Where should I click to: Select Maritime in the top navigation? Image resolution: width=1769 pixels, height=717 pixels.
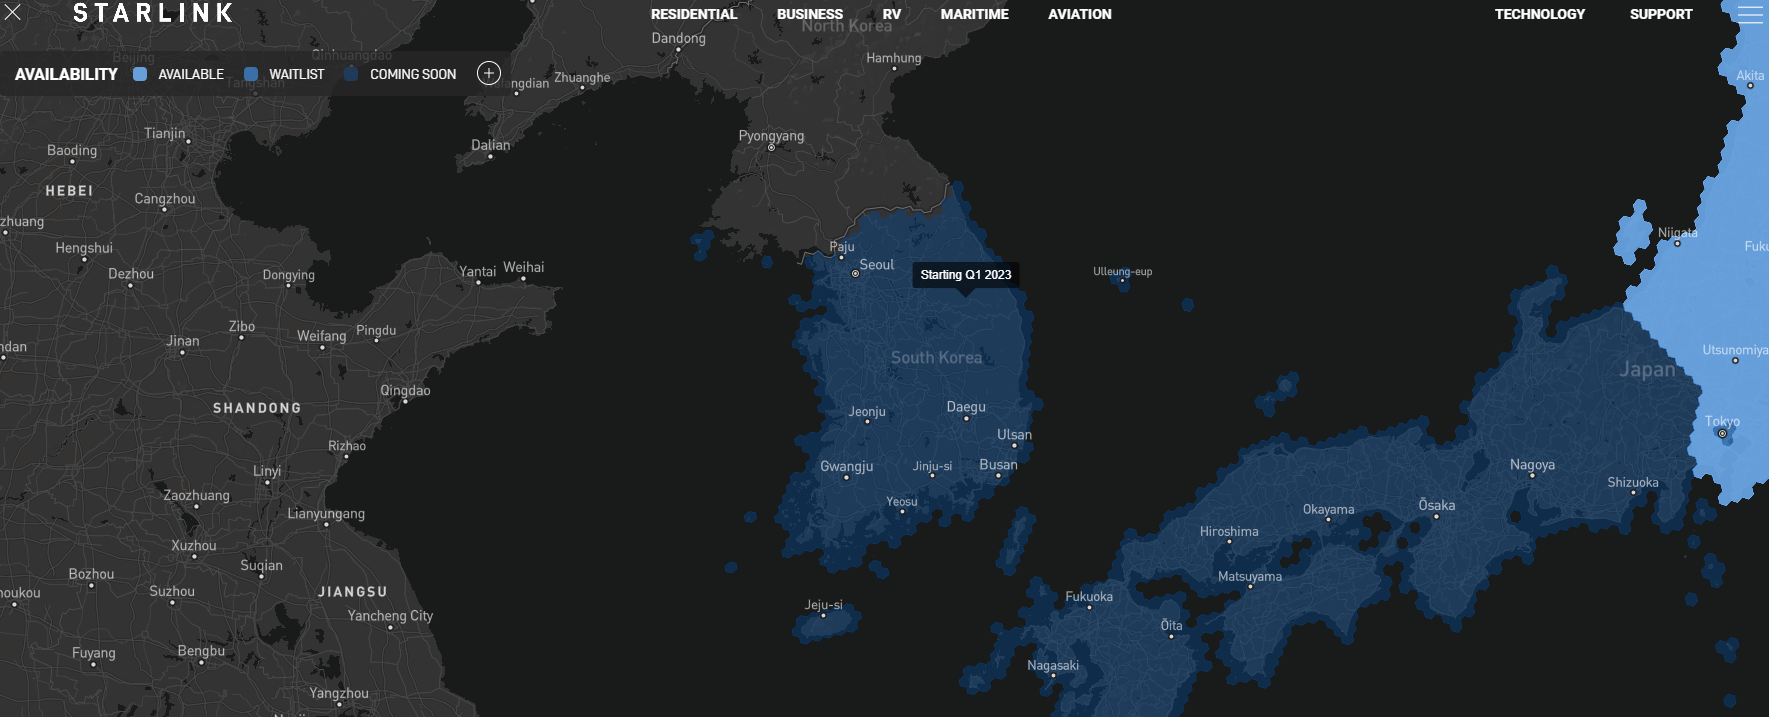click(x=974, y=14)
